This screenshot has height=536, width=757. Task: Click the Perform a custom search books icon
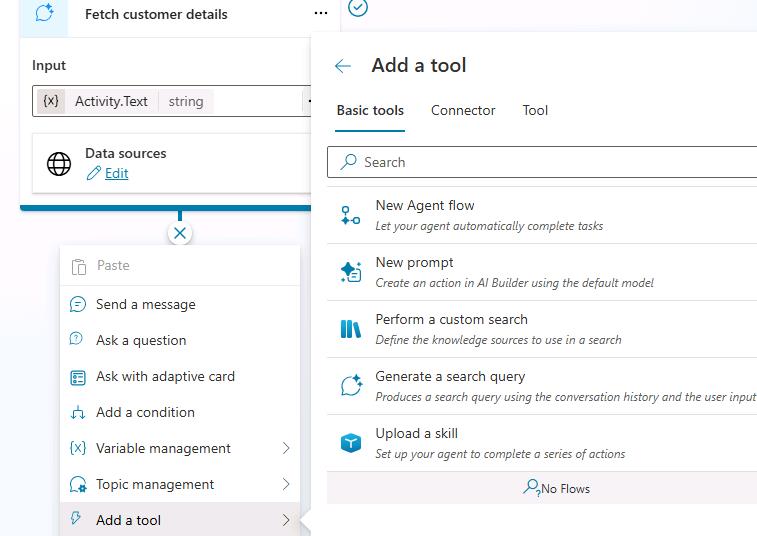(350, 329)
